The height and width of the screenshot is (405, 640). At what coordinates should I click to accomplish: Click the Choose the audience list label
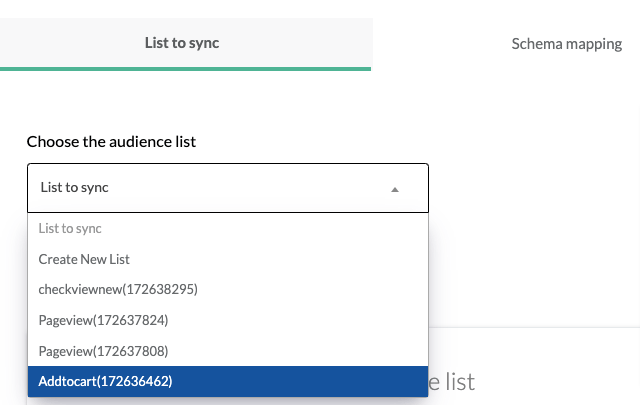click(111, 142)
